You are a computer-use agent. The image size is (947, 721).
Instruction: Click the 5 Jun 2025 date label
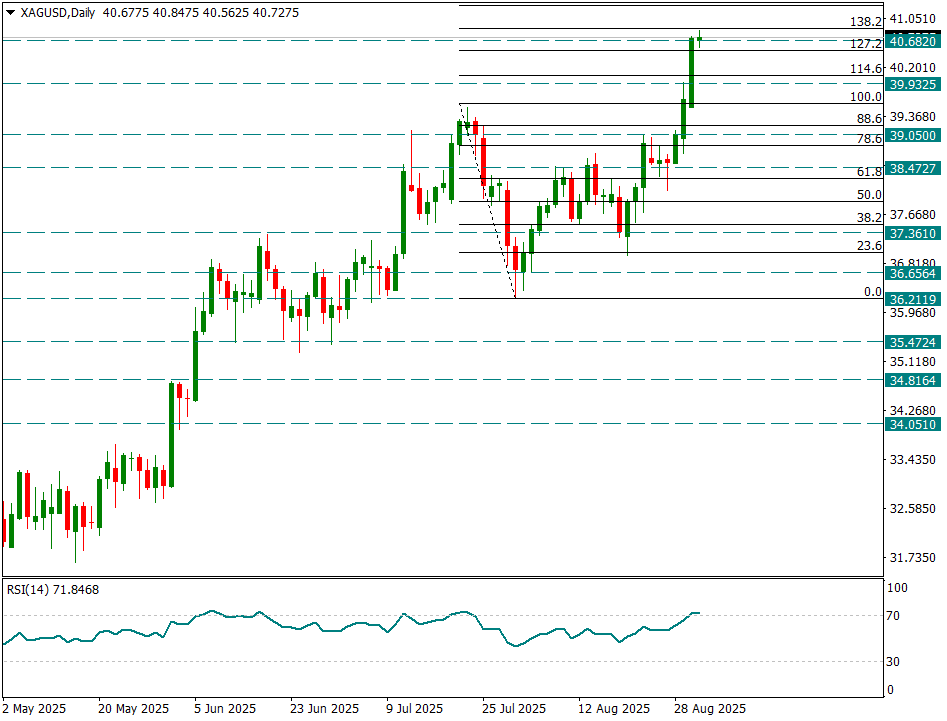225,708
